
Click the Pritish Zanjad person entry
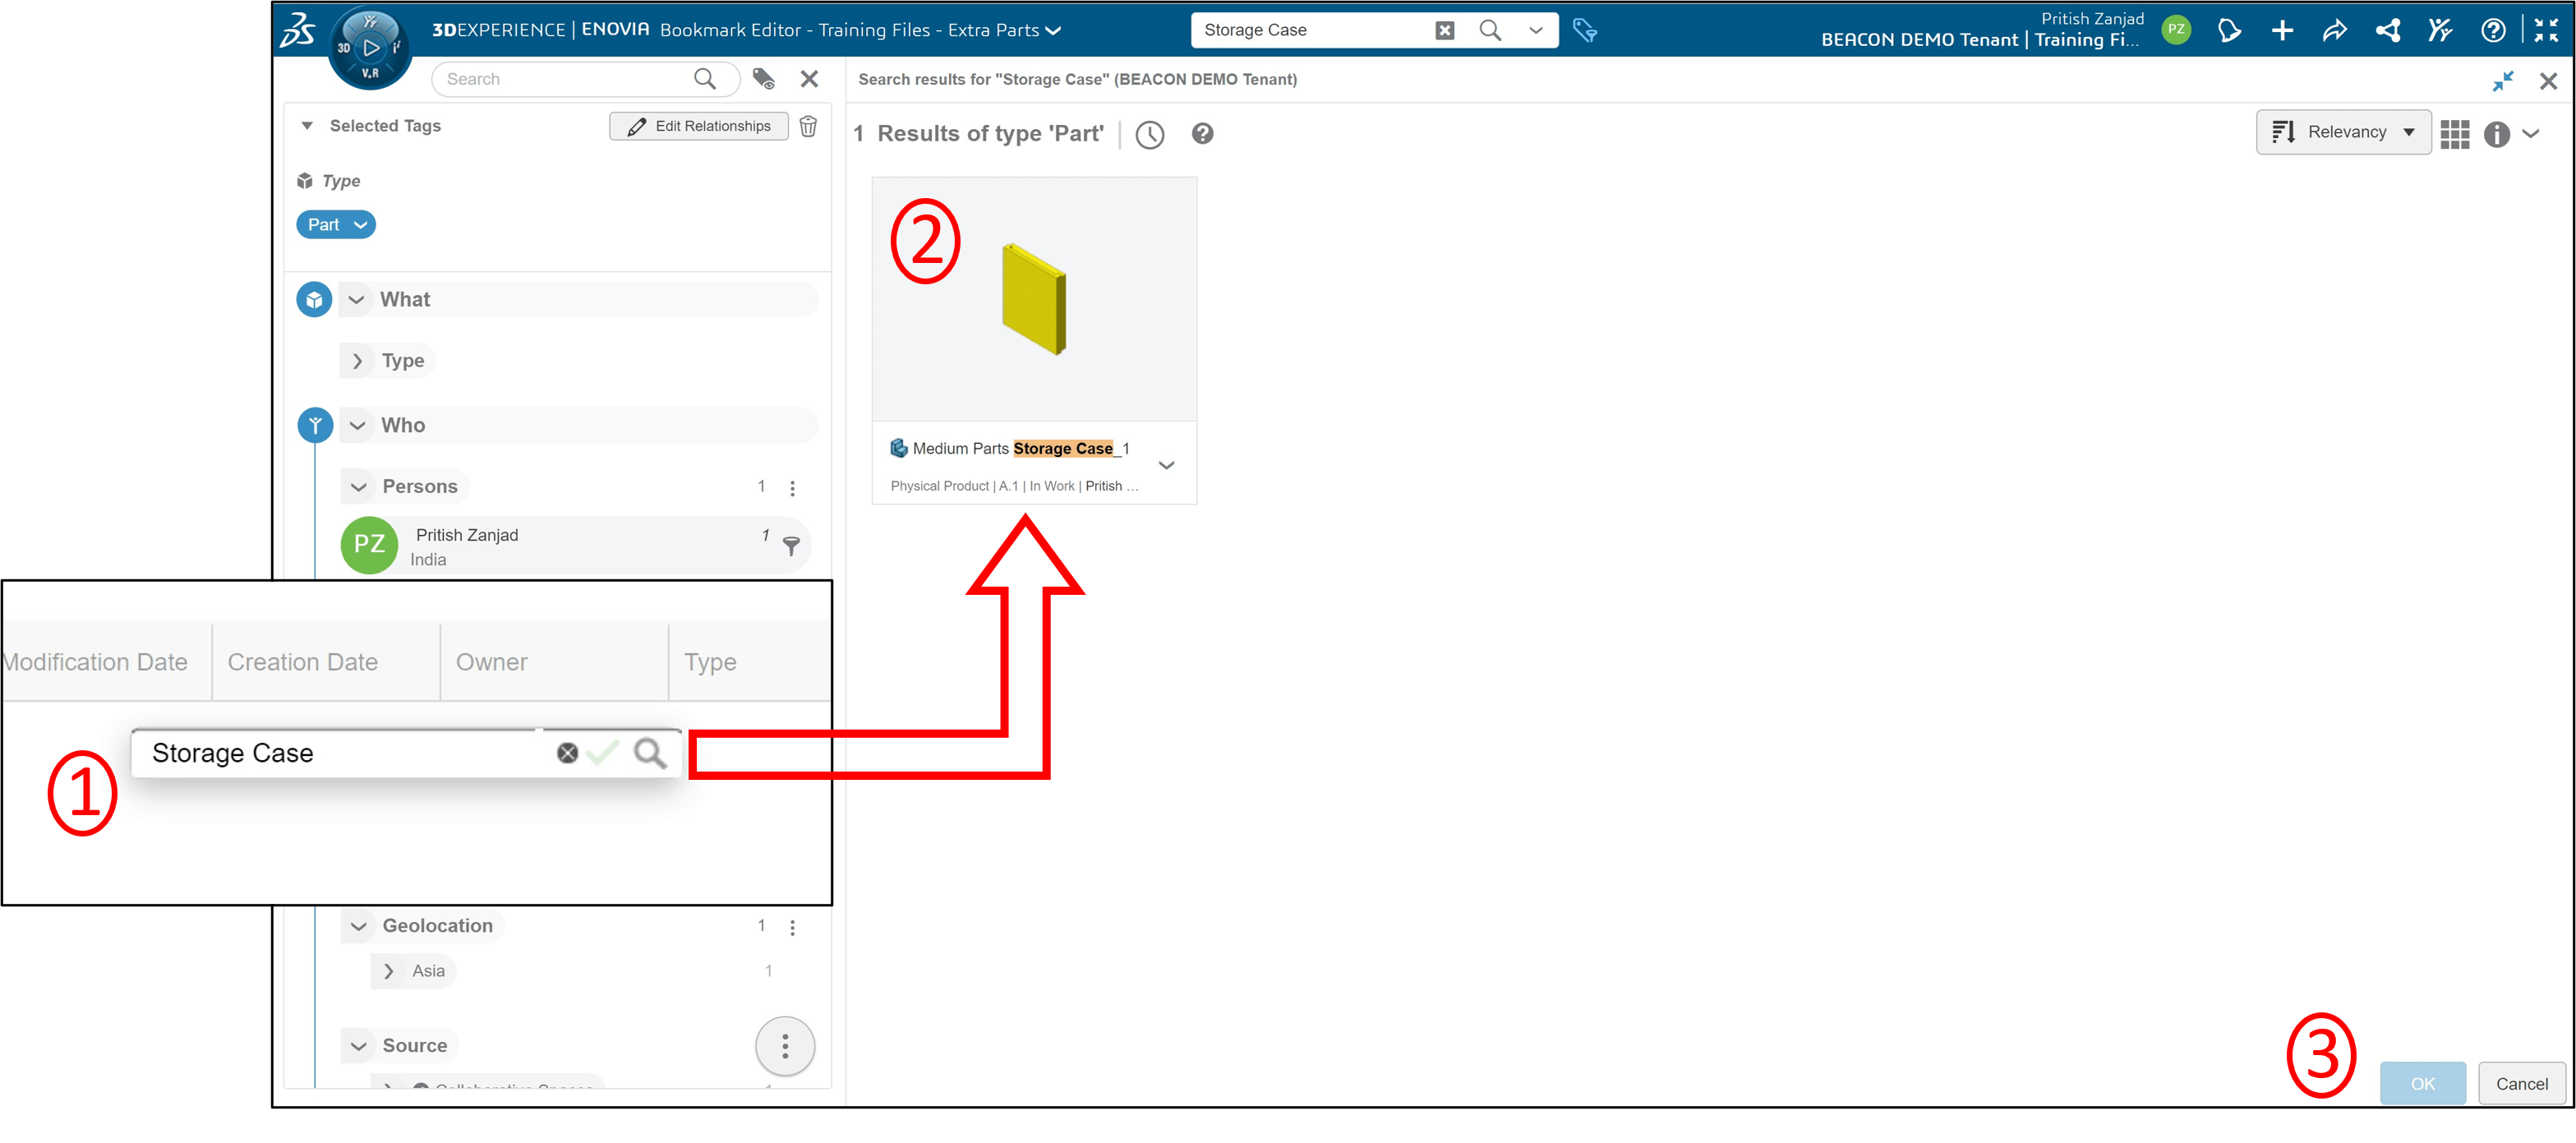(x=575, y=545)
